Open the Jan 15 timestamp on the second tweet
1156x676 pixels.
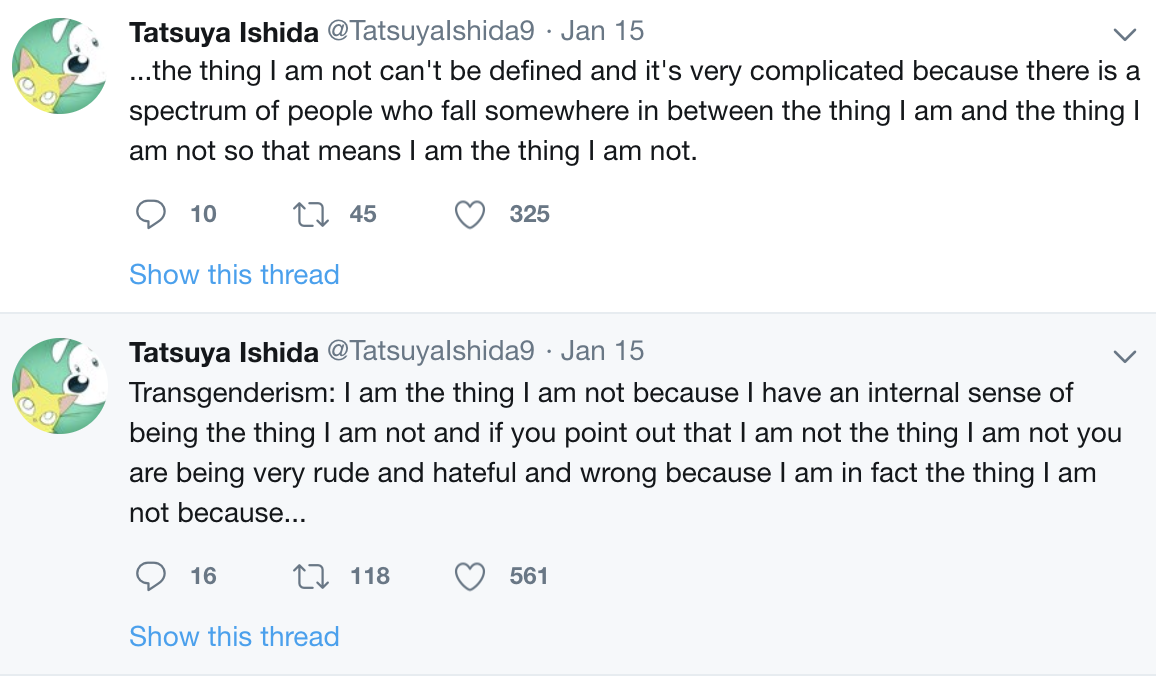coord(602,351)
